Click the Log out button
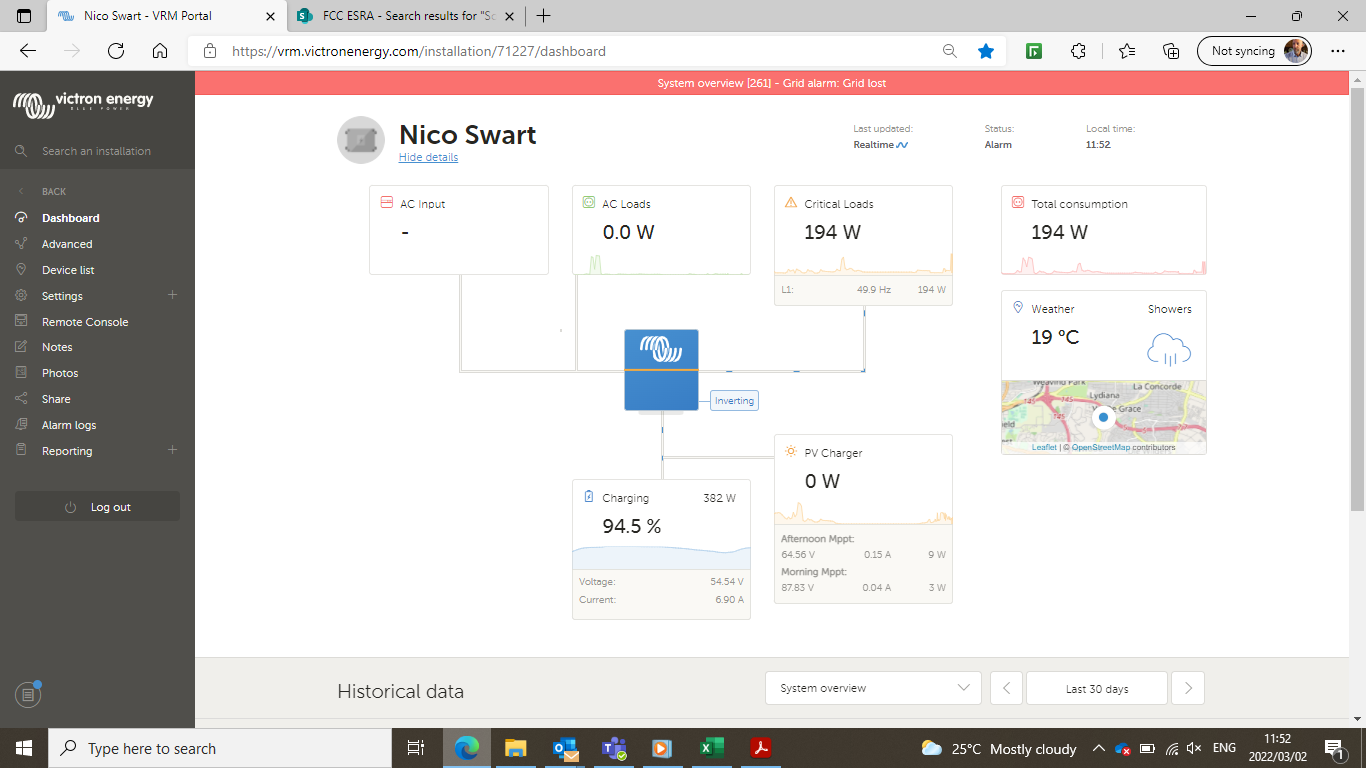The image size is (1366, 768). tap(98, 507)
